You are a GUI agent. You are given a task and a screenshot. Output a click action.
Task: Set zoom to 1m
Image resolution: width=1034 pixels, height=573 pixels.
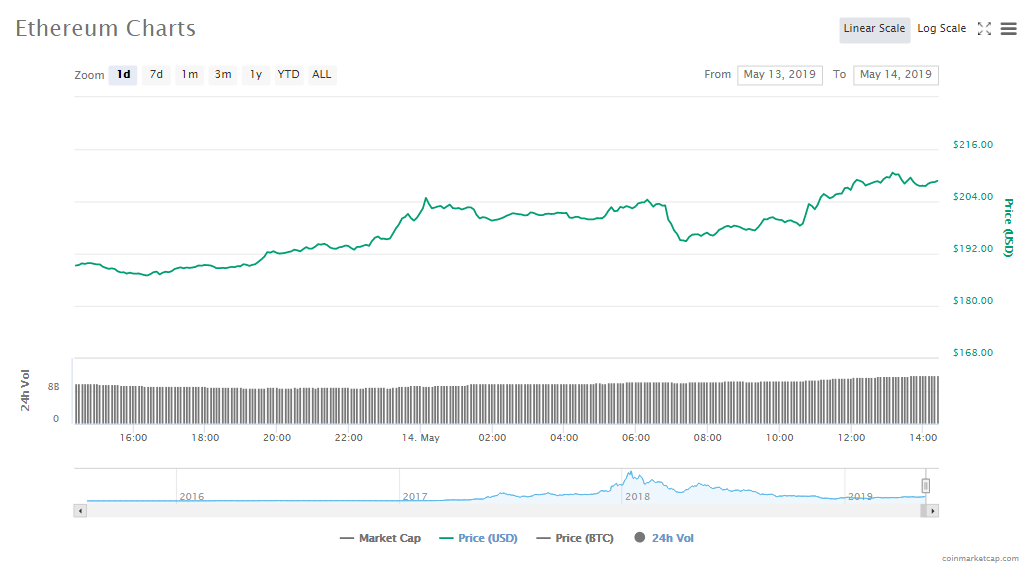tap(189, 75)
